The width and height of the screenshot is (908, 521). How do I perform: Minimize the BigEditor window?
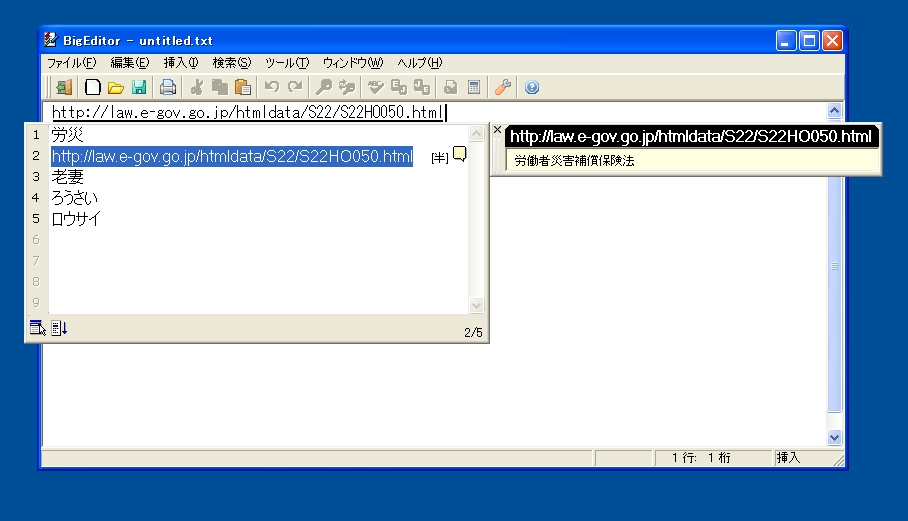786,41
